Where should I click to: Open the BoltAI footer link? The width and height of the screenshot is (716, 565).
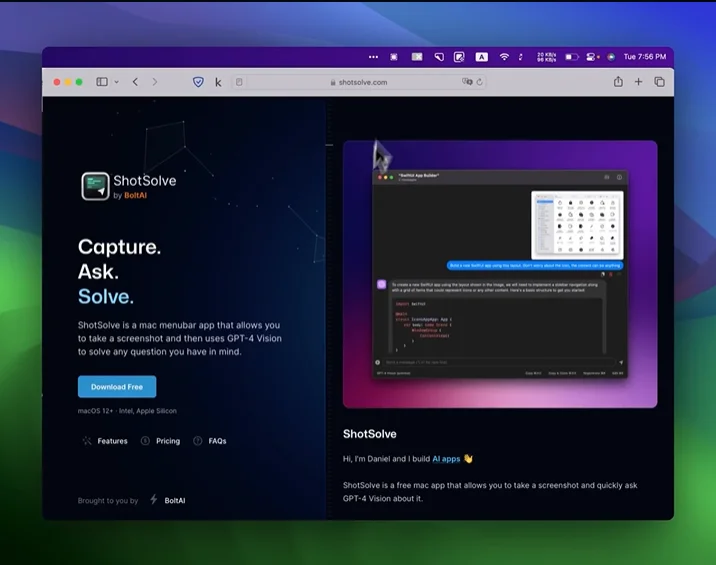tap(175, 500)
